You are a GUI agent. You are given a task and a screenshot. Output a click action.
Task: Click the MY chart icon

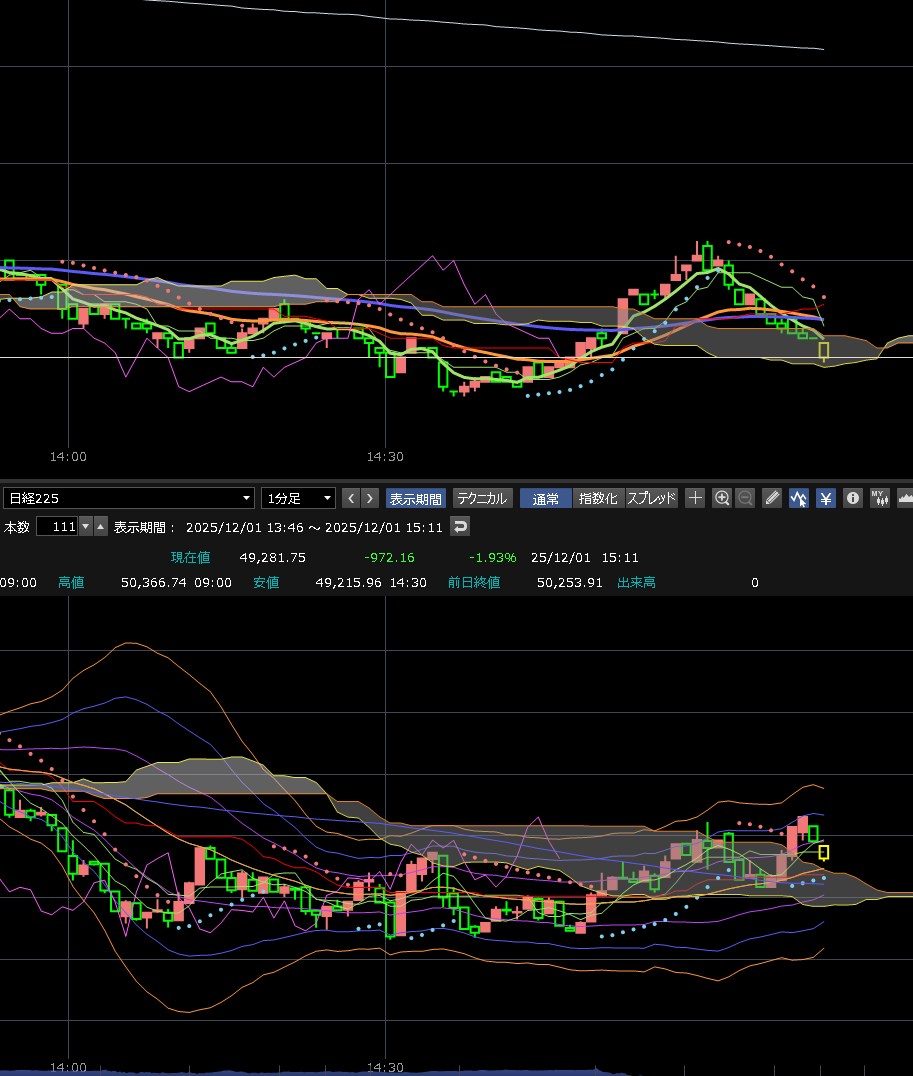click(879, 498)
